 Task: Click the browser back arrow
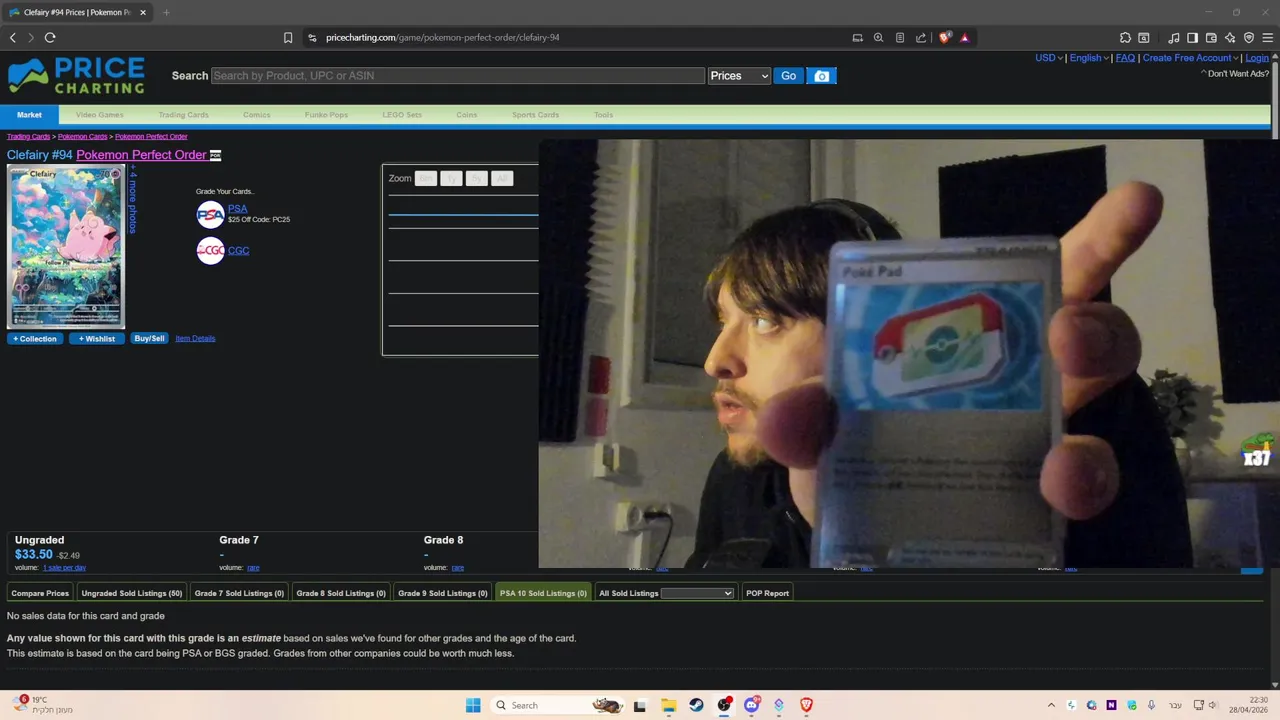13,37
